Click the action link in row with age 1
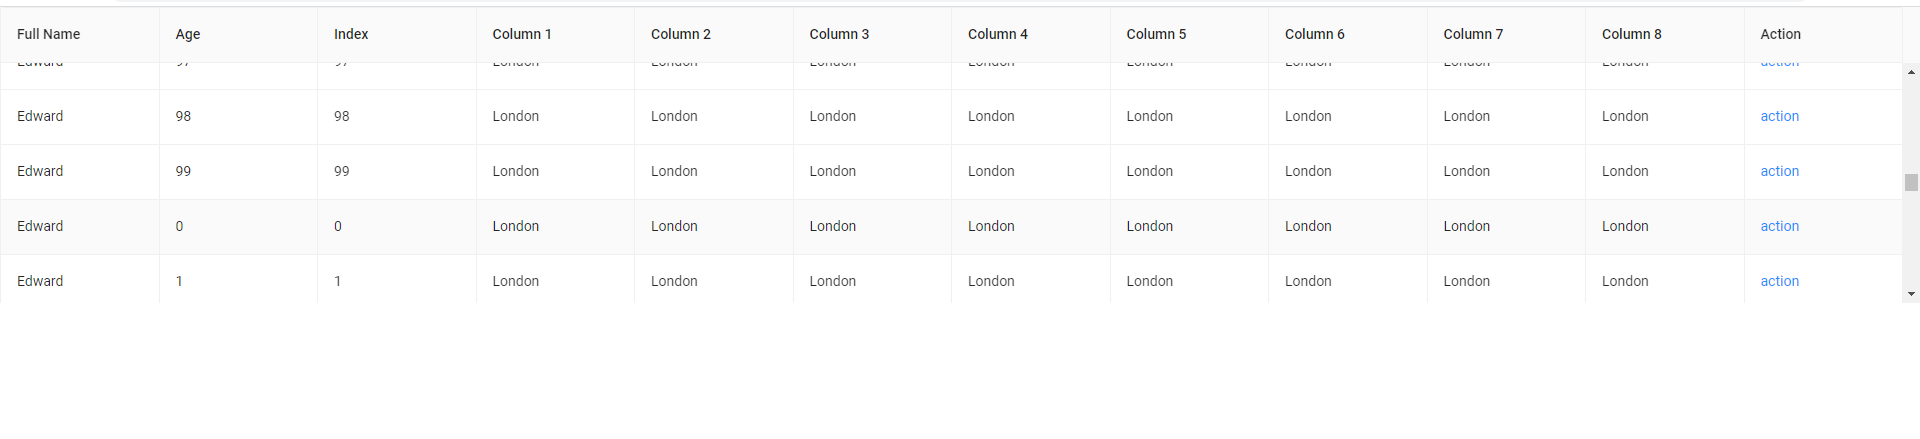Image resolution: width=1920 pixels, height=439 pixels. pos(1779,282)
